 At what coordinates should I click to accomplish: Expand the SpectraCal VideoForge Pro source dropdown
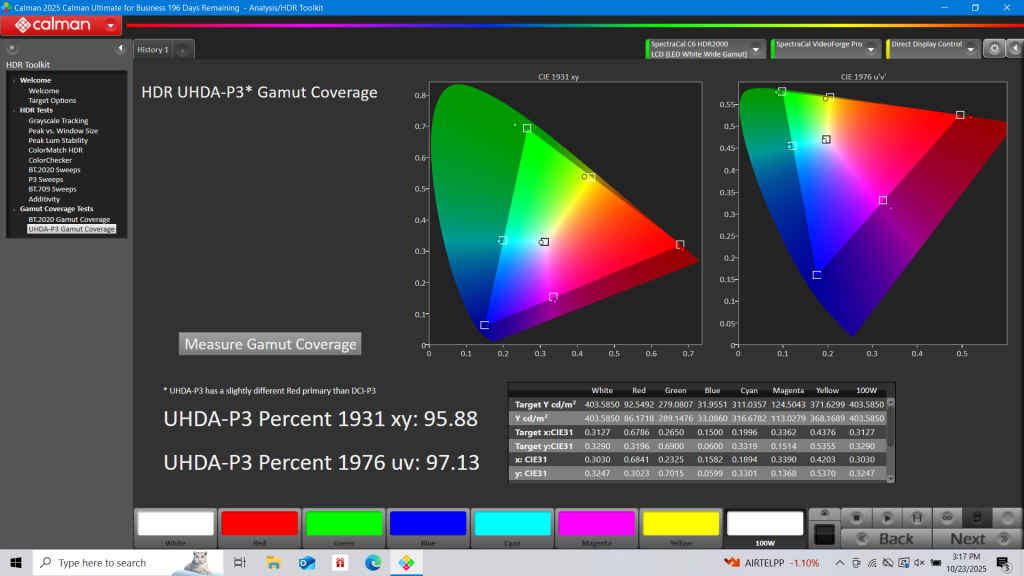871,48
